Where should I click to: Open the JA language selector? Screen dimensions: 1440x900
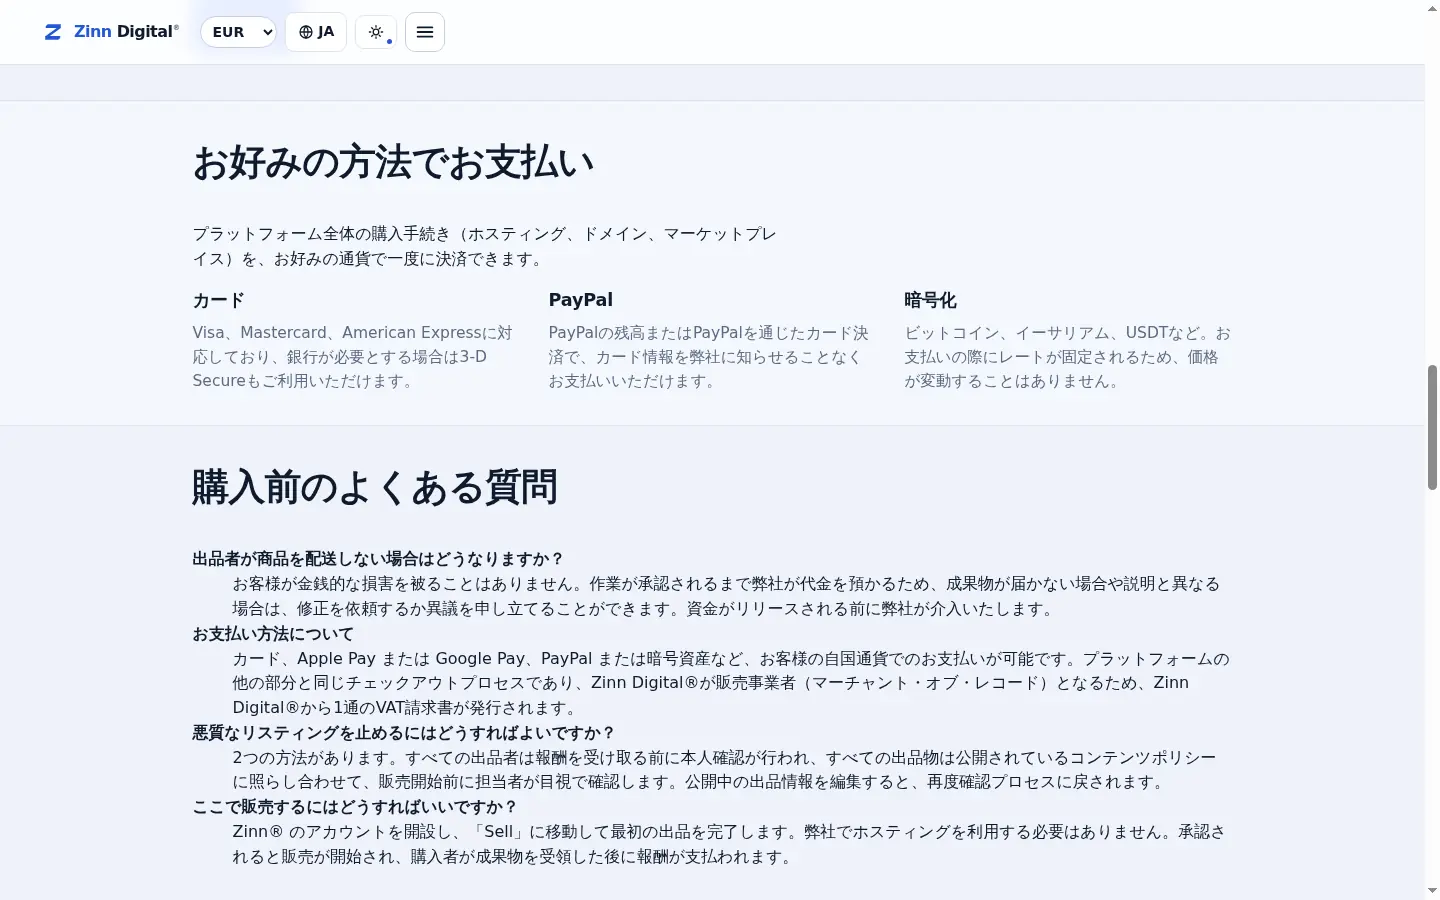coord(316,32)
